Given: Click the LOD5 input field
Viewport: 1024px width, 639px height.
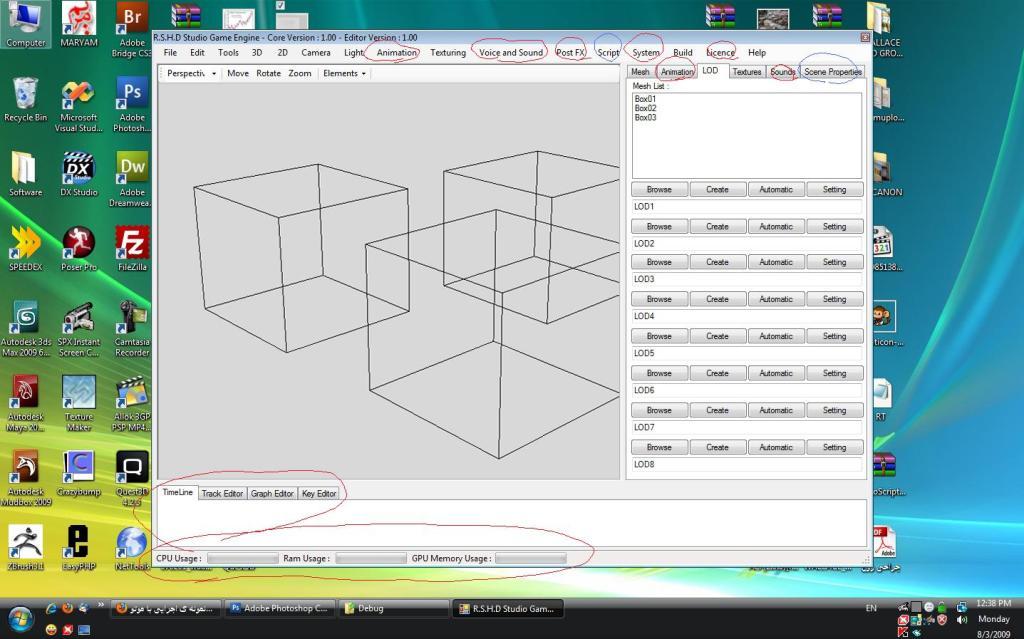Looking at the screenshot, I should pos(746,354).
